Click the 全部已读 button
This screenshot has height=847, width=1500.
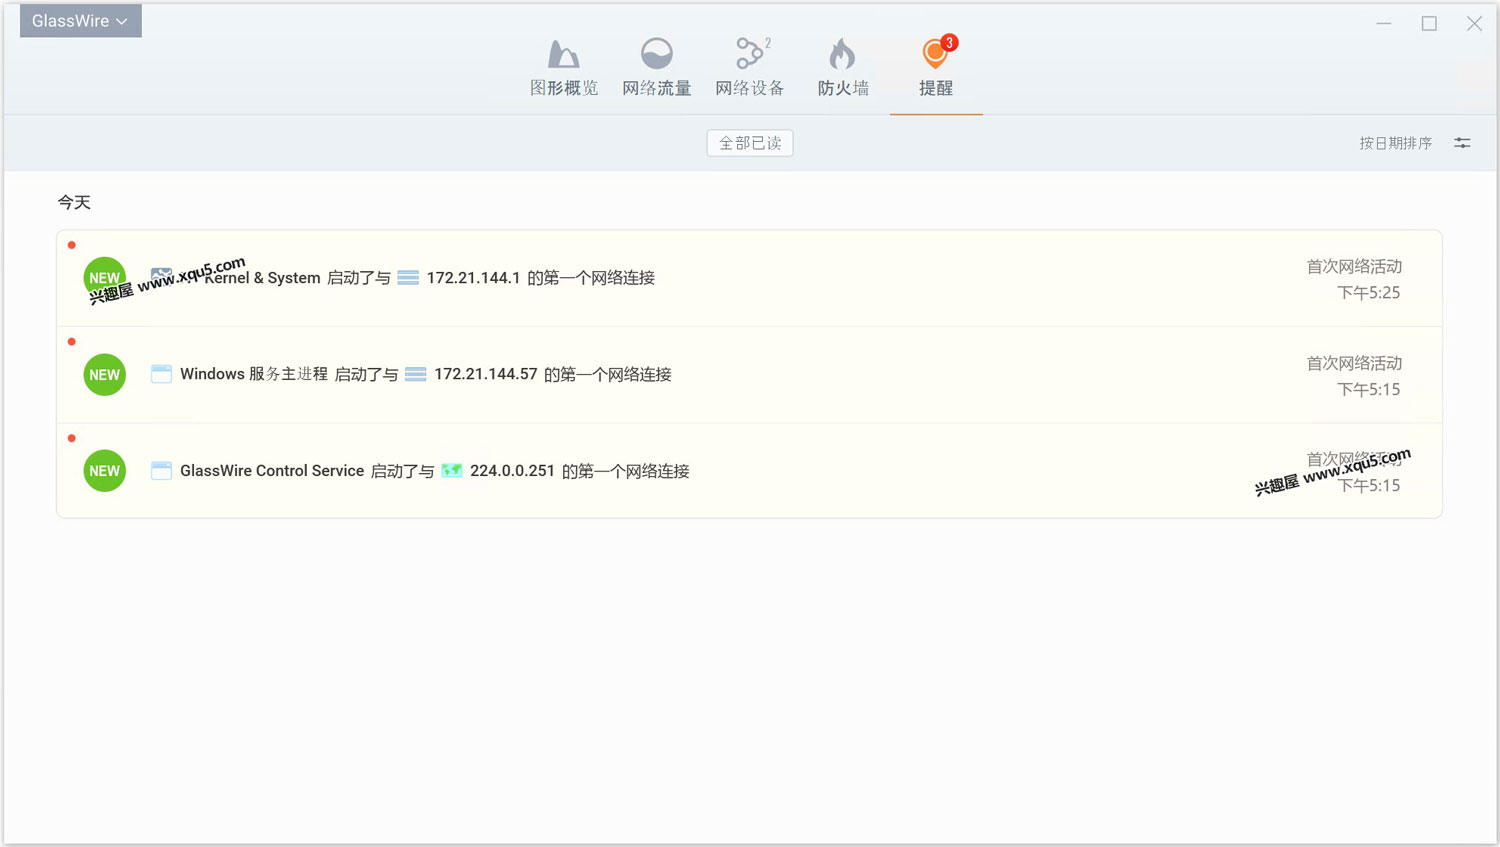click(x=750, y=143)
